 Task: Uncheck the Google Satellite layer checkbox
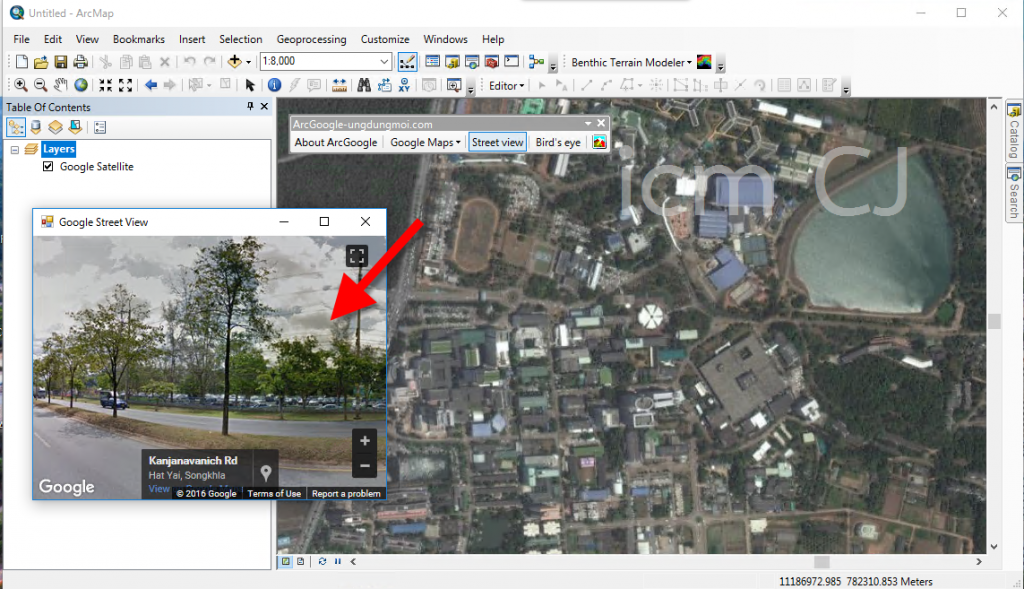(x=49, y=166)
